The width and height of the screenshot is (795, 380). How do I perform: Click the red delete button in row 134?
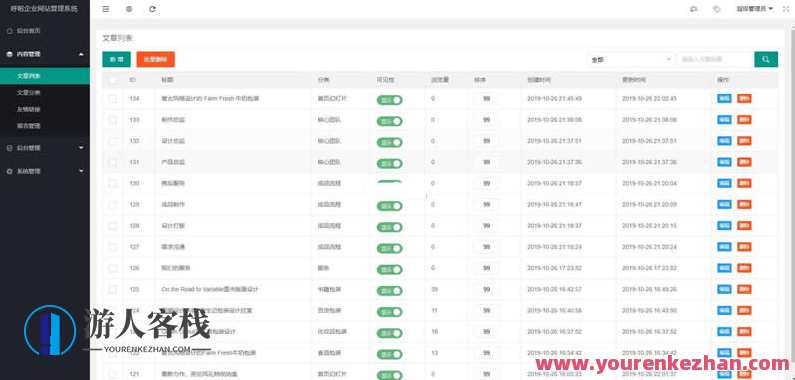pos(744,98)
